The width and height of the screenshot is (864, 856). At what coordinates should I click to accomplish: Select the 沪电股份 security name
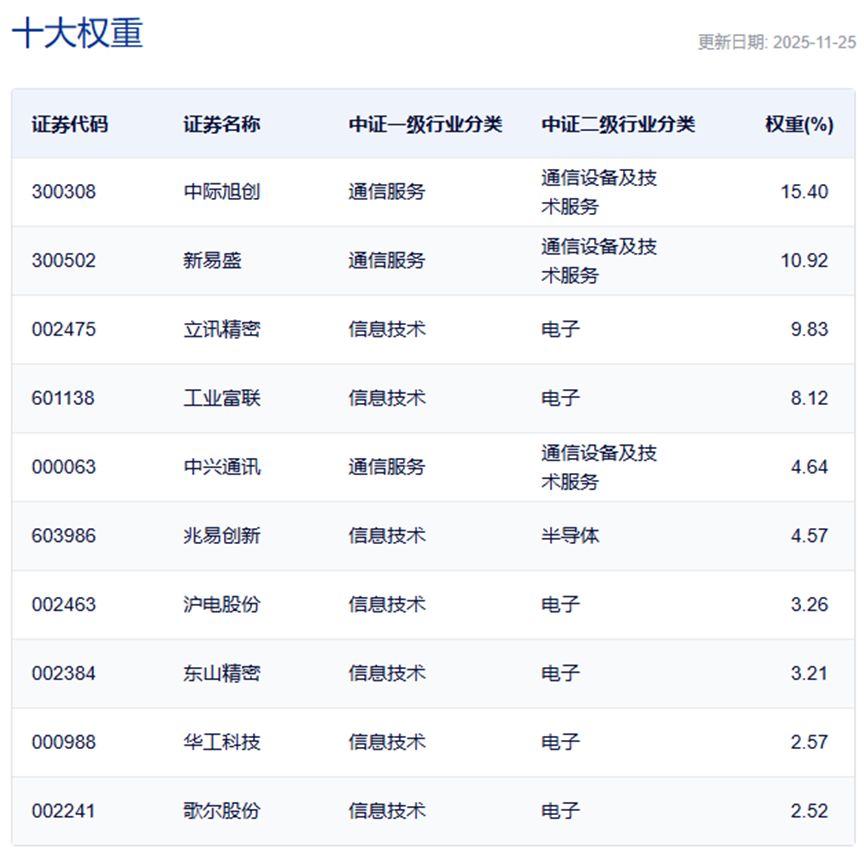(222, 605)
